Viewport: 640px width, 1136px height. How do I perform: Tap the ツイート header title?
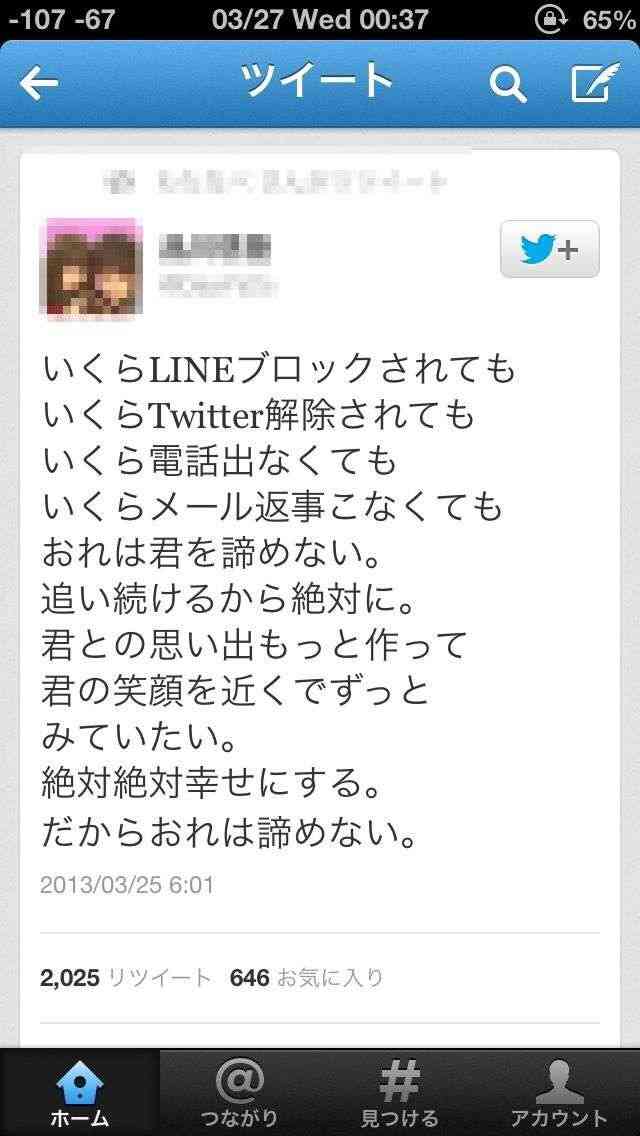pos(319,81)
